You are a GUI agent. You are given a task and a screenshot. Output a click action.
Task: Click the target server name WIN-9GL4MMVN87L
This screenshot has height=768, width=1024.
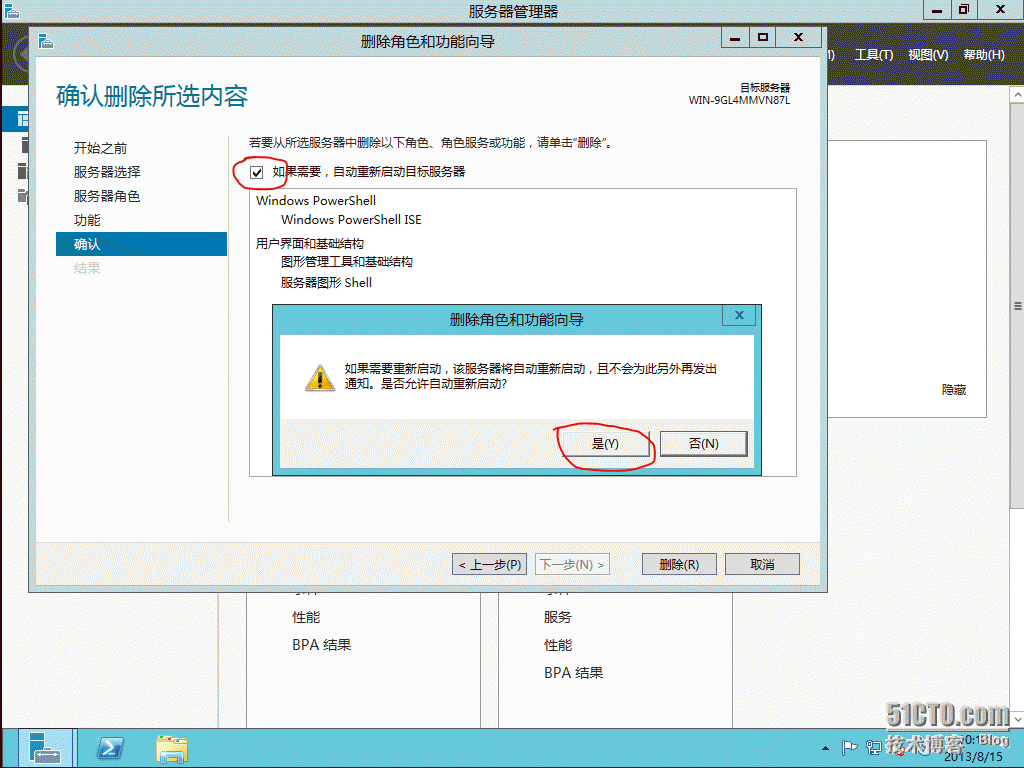739,101
